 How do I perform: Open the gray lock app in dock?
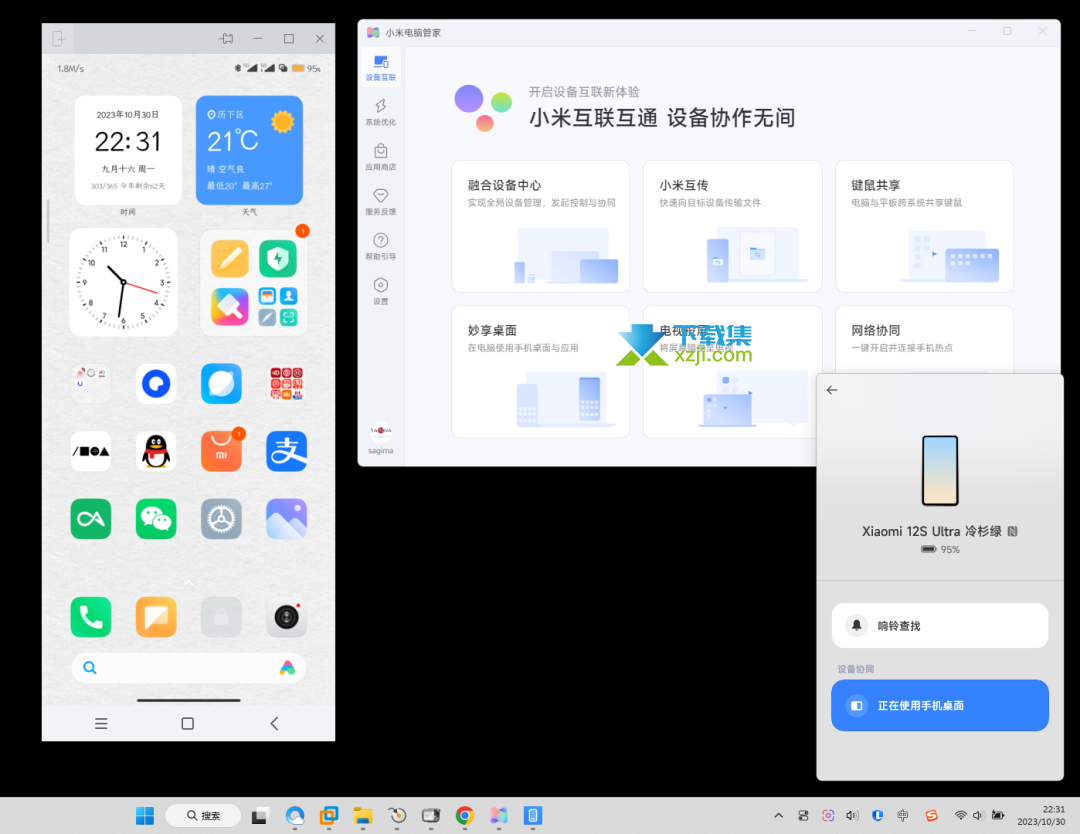coord(221,616)
